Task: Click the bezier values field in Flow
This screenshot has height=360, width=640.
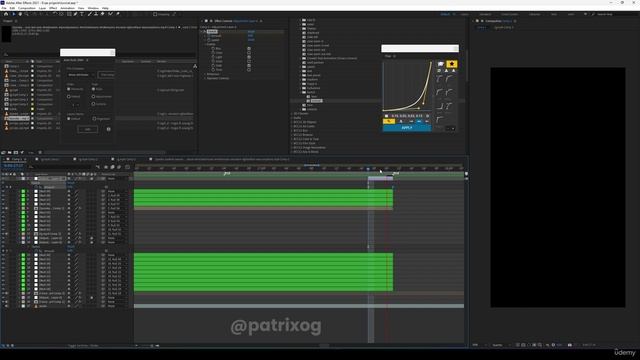Action: click(x=407, y=116)
